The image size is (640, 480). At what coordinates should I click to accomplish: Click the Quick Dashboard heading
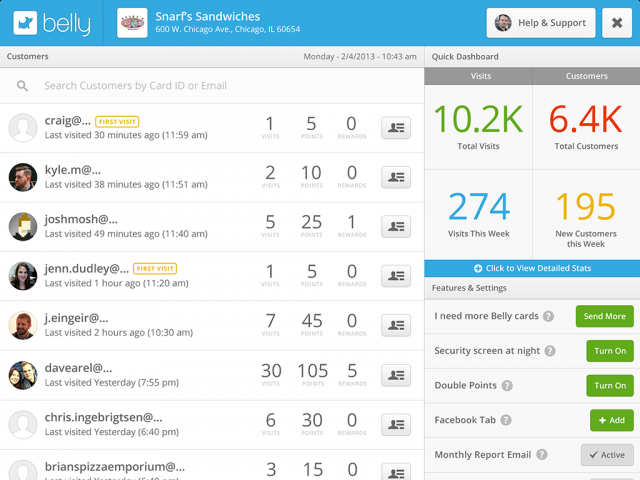[x=465, y=57]
